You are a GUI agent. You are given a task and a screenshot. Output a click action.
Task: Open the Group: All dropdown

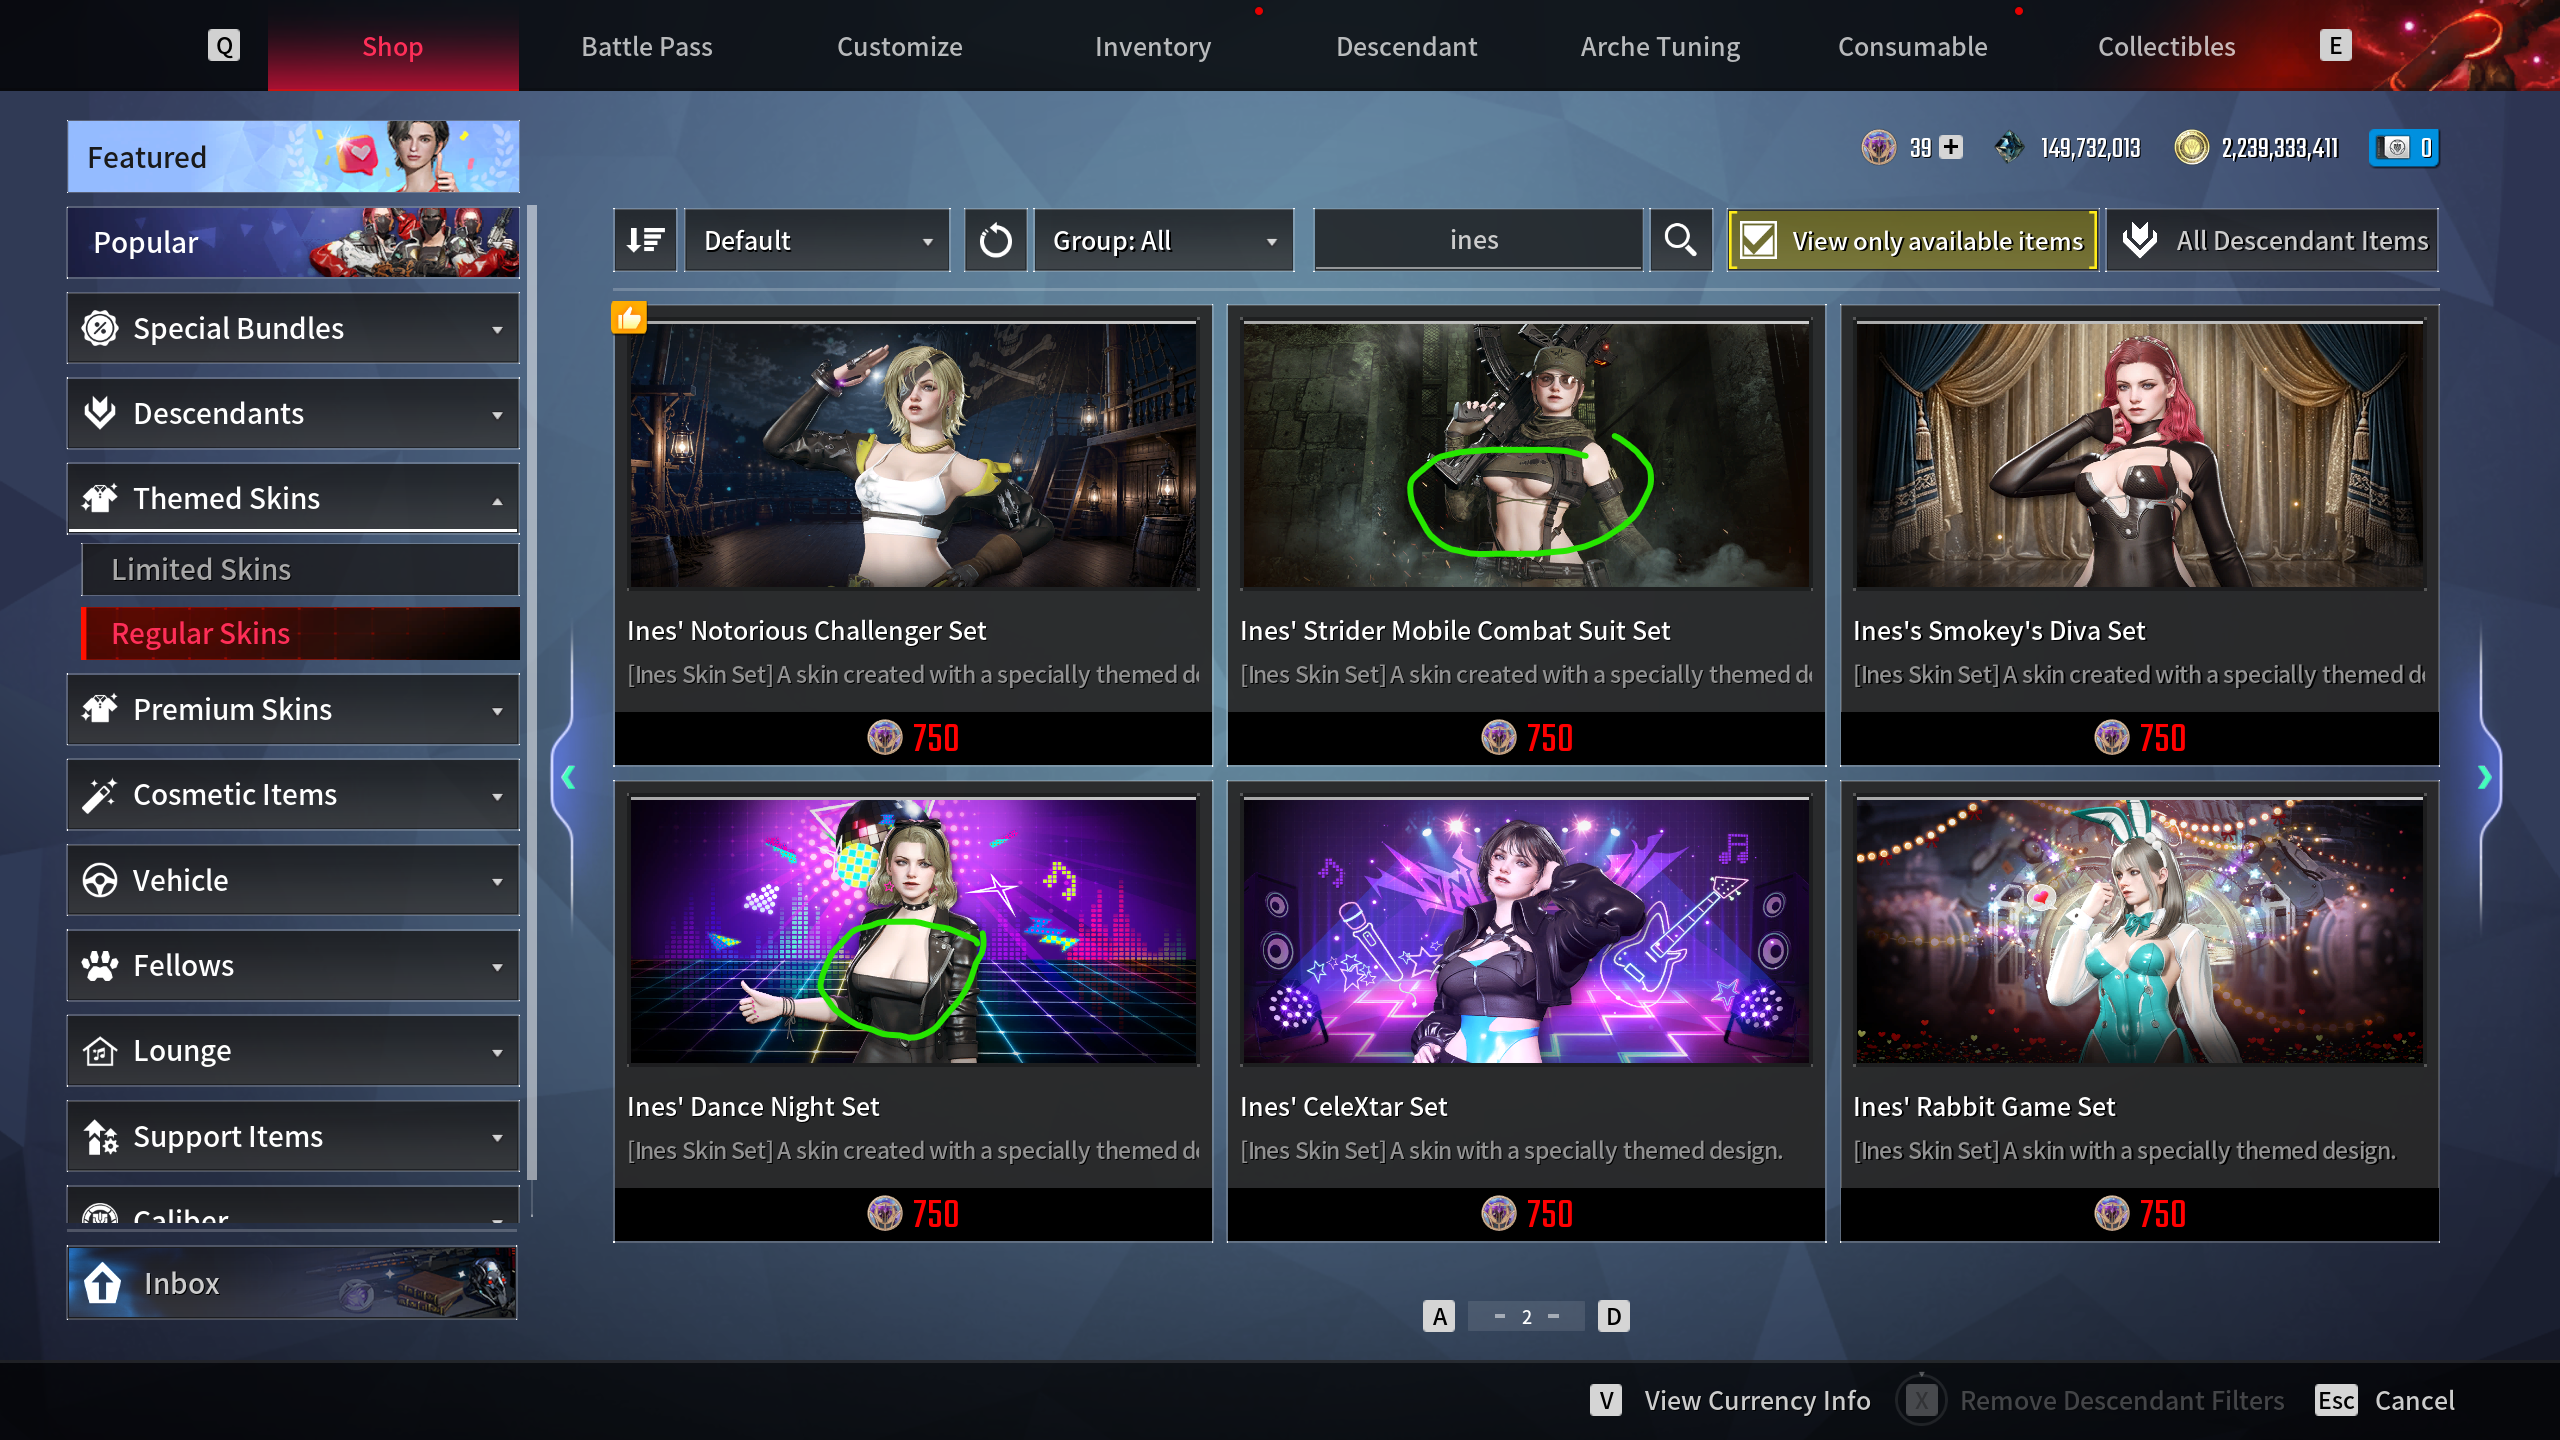pyautogui.click(x=1164, y=240)
